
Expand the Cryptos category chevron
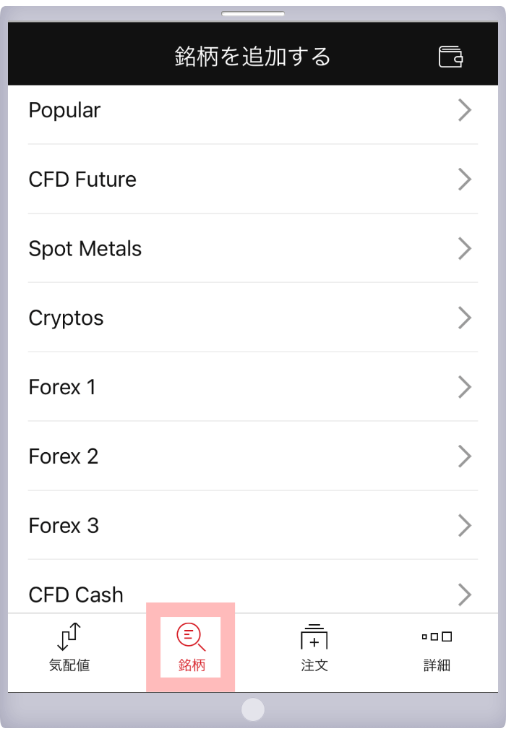(x=465, y=318)
